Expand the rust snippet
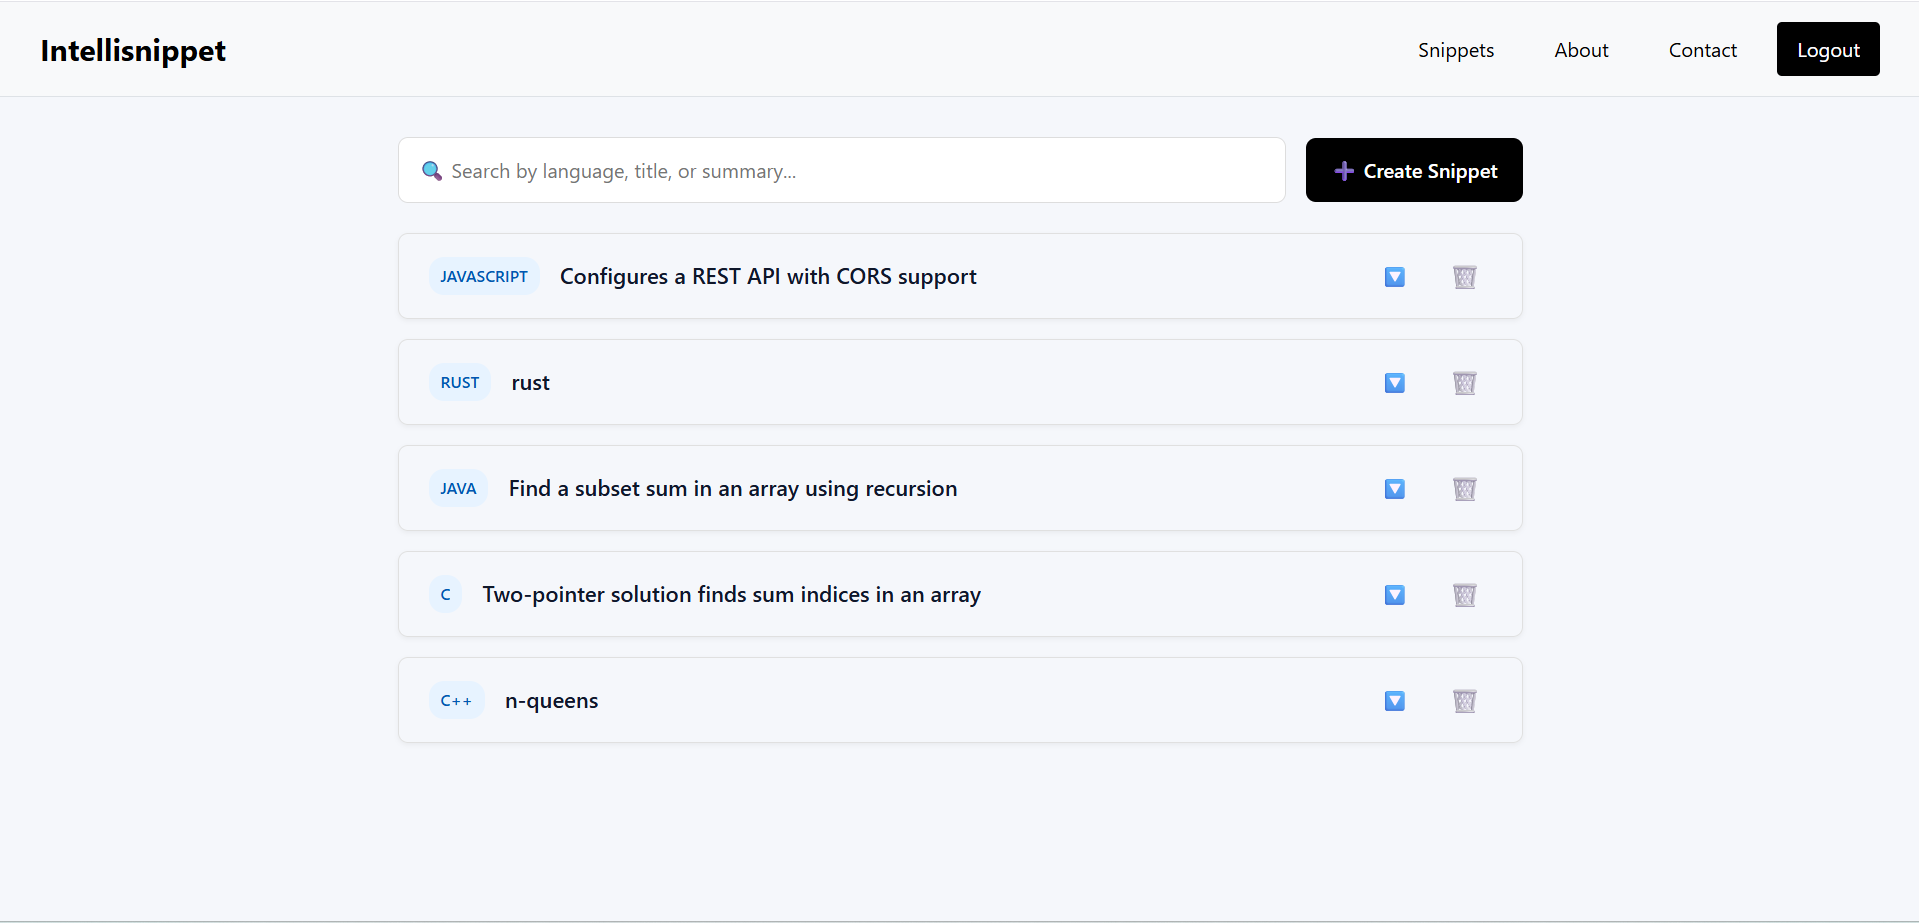Viewport: 1919px width, 923px height. click(1394, 382)
